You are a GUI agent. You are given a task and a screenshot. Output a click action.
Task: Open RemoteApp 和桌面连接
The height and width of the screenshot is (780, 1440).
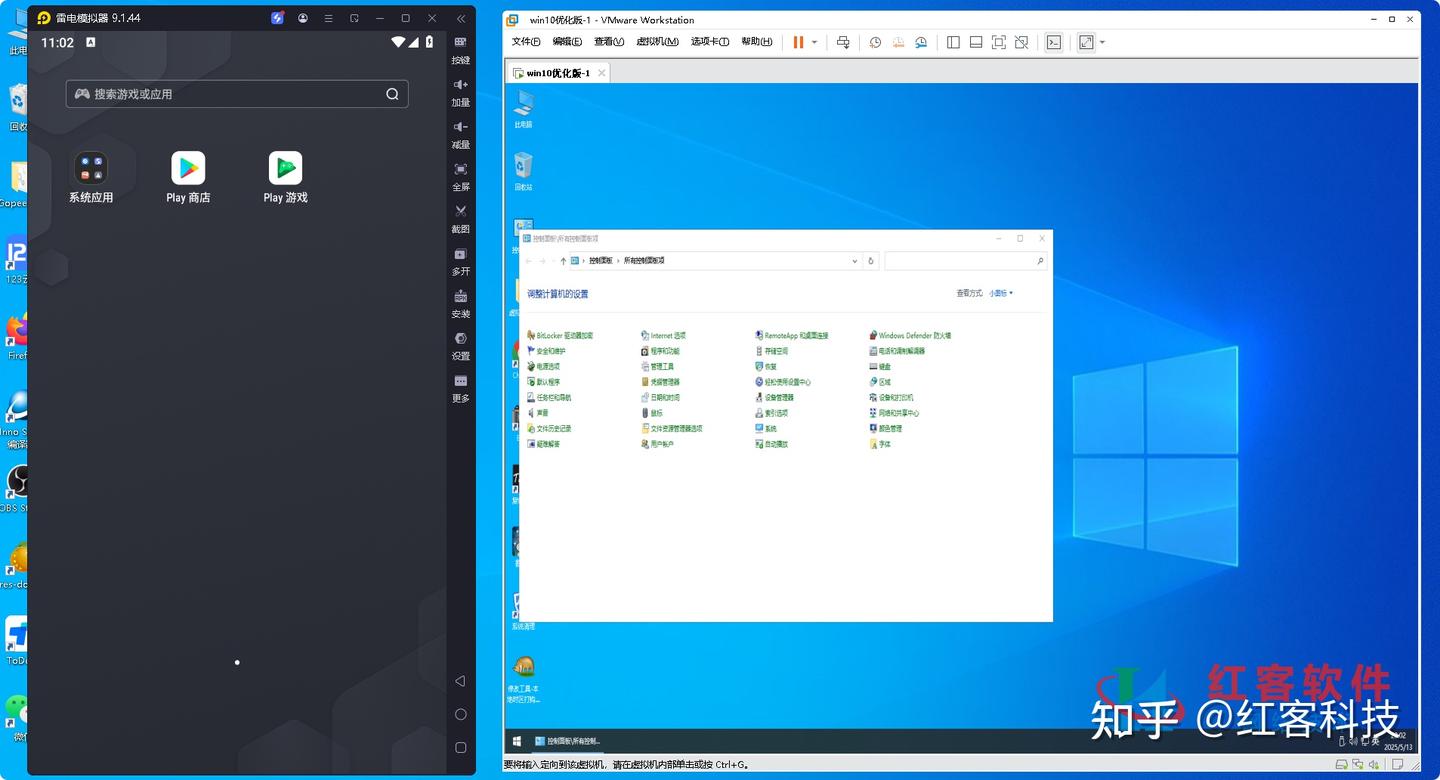(x=791, y=336)
